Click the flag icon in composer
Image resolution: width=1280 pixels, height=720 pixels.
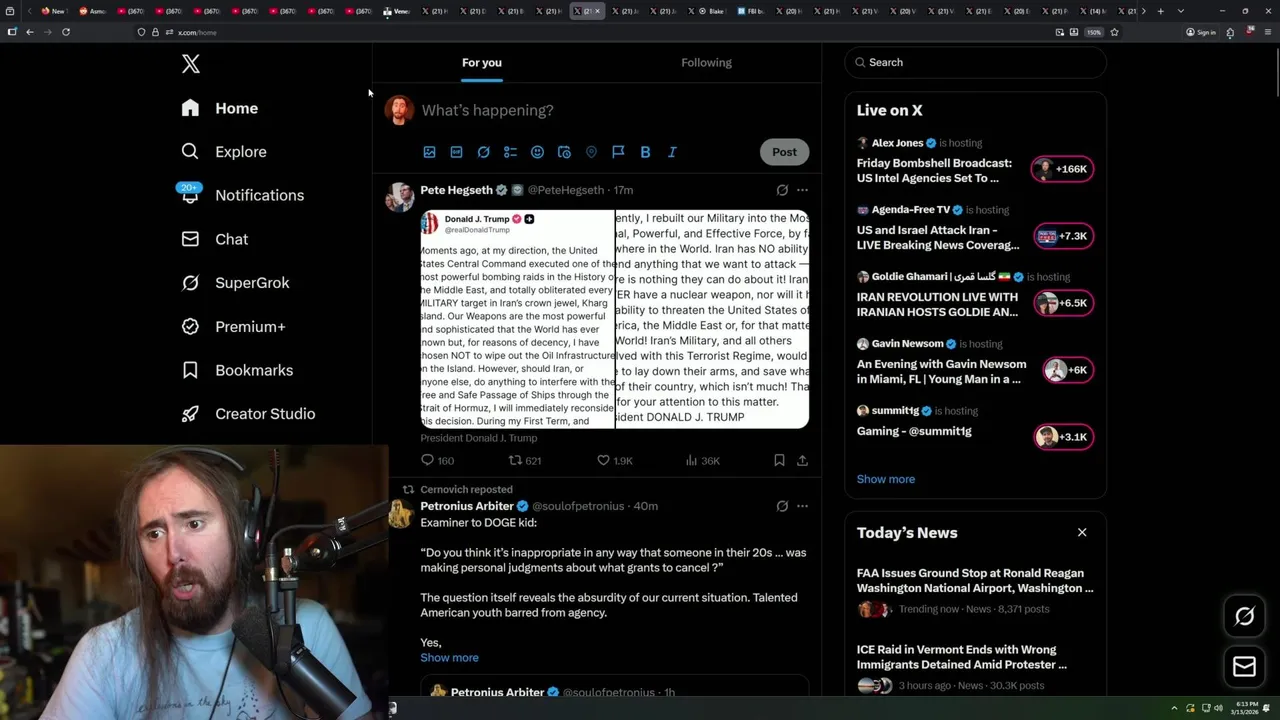tap(618, 152)
